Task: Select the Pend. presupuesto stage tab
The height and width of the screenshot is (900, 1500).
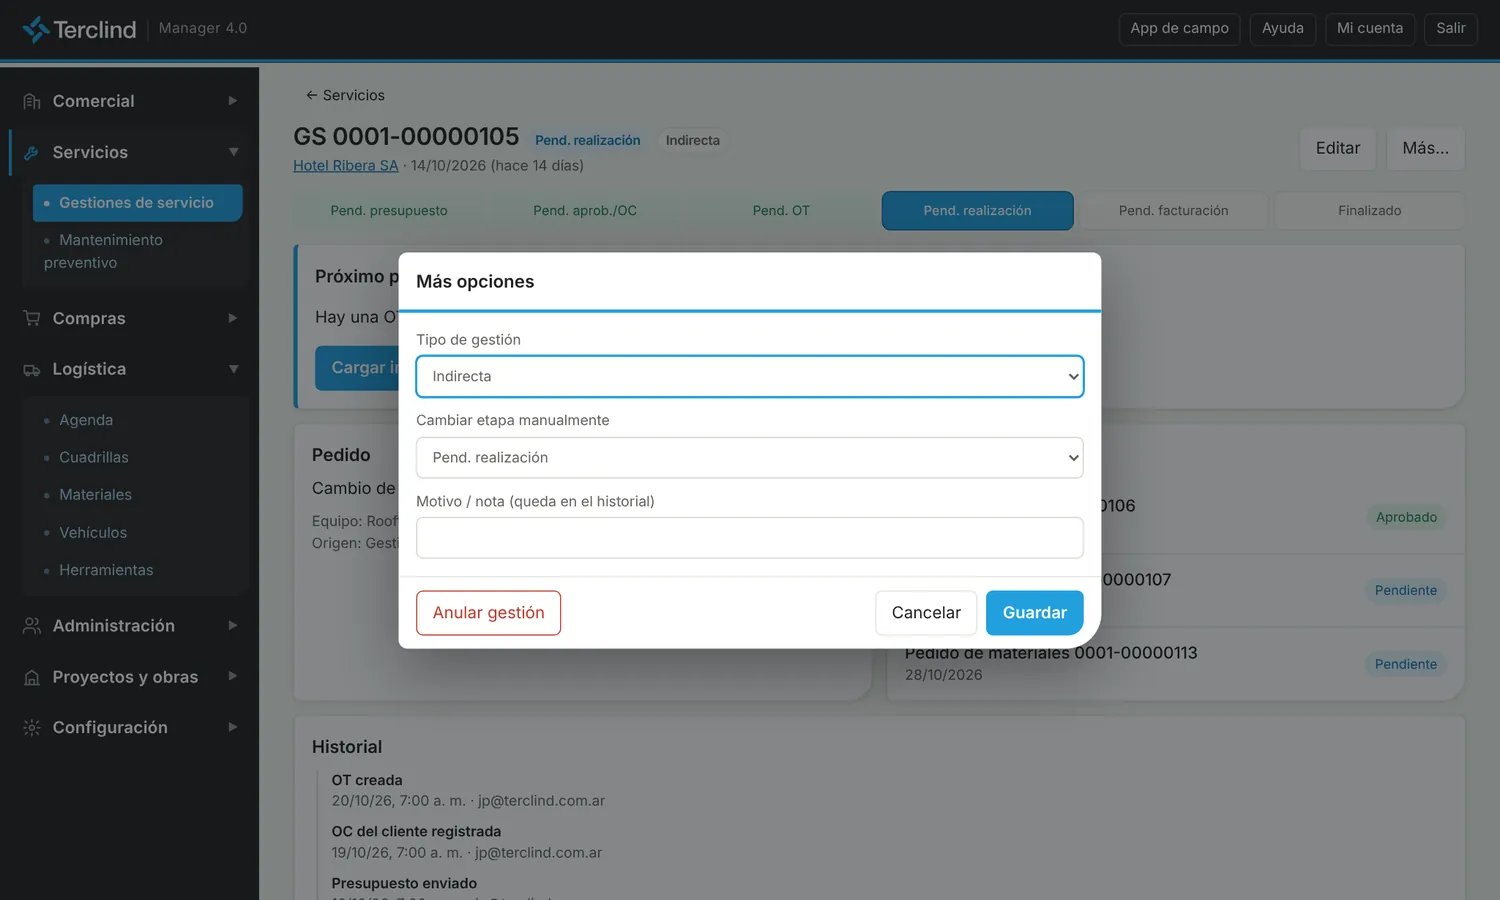Action: 389,211
